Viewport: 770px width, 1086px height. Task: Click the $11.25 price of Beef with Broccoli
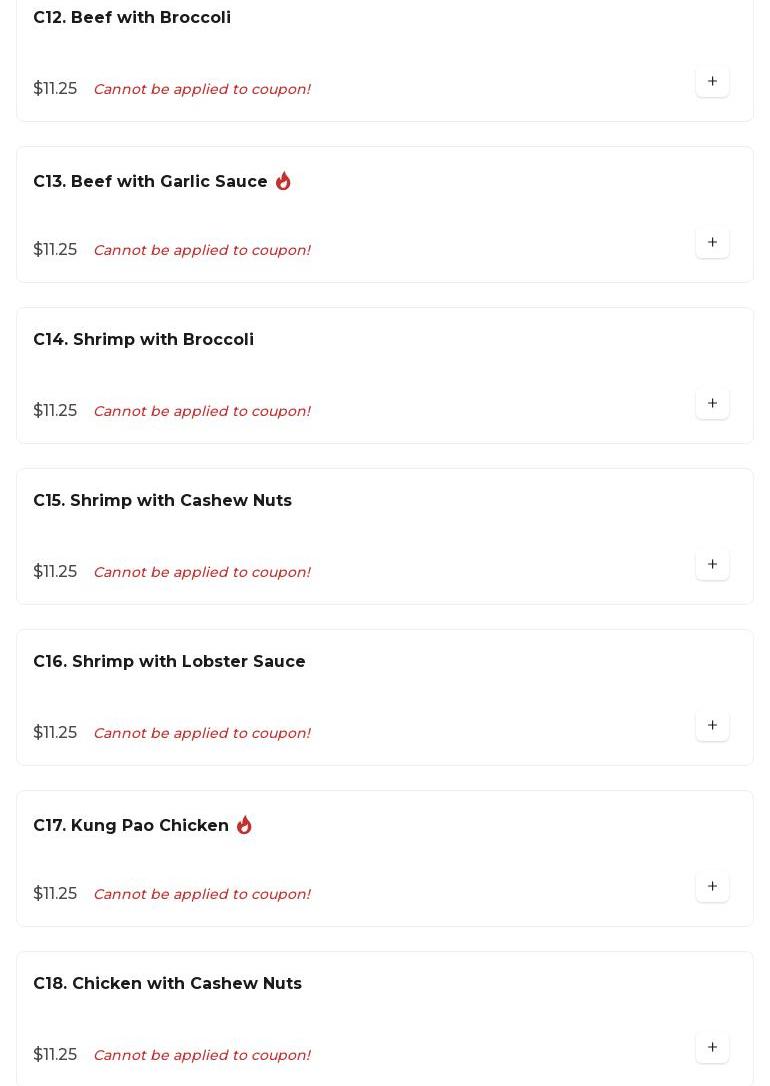click(x=55, y=89)
